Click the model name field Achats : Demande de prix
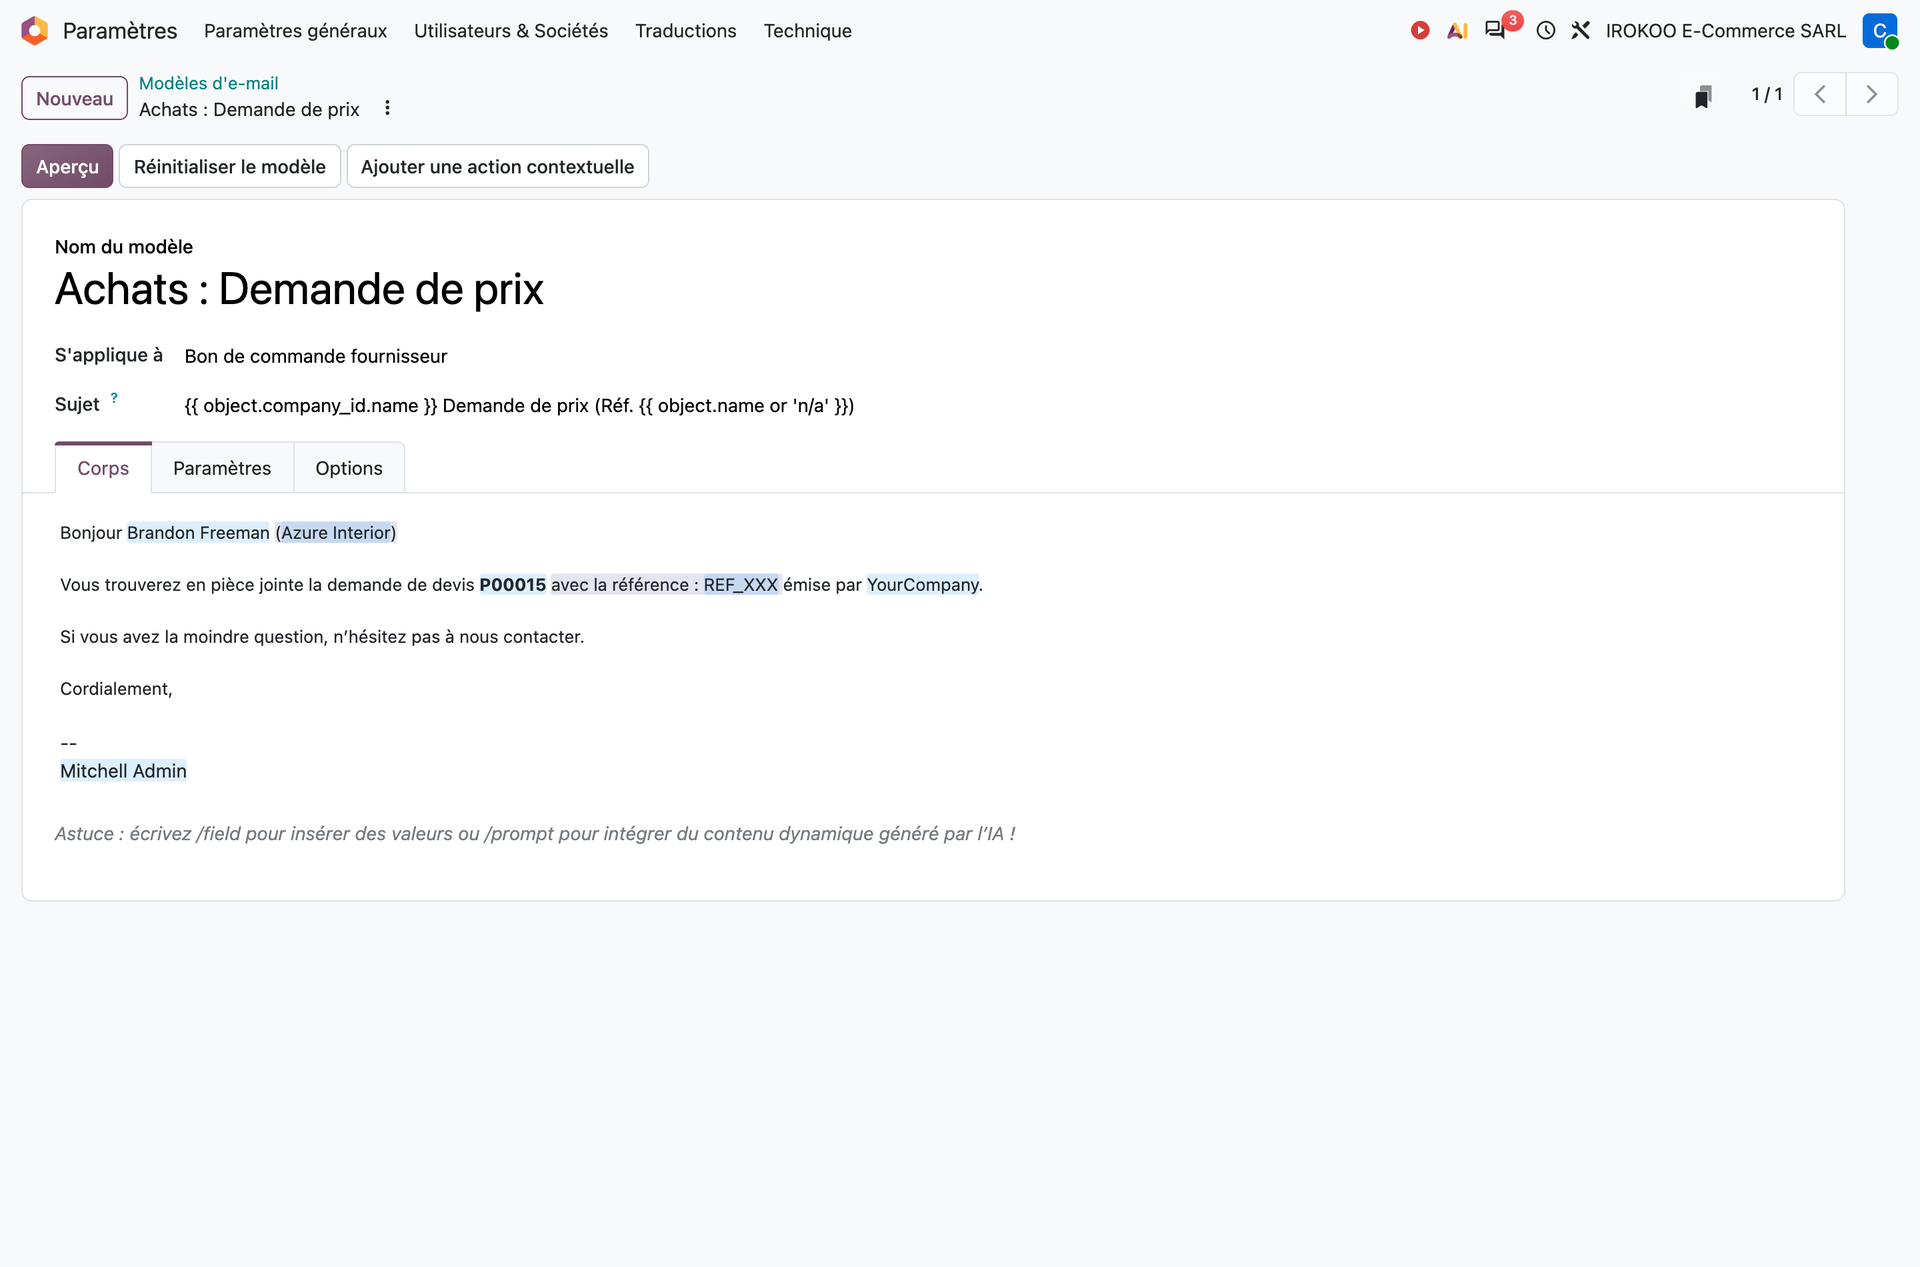Screen dimensions: 1920x1267 (300, 289)
